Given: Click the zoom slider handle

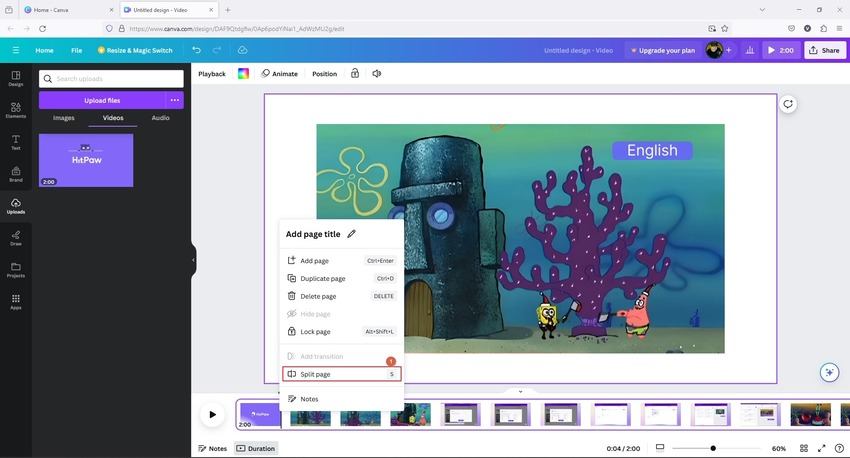Looking at the screenshot, I should [713, 448].
